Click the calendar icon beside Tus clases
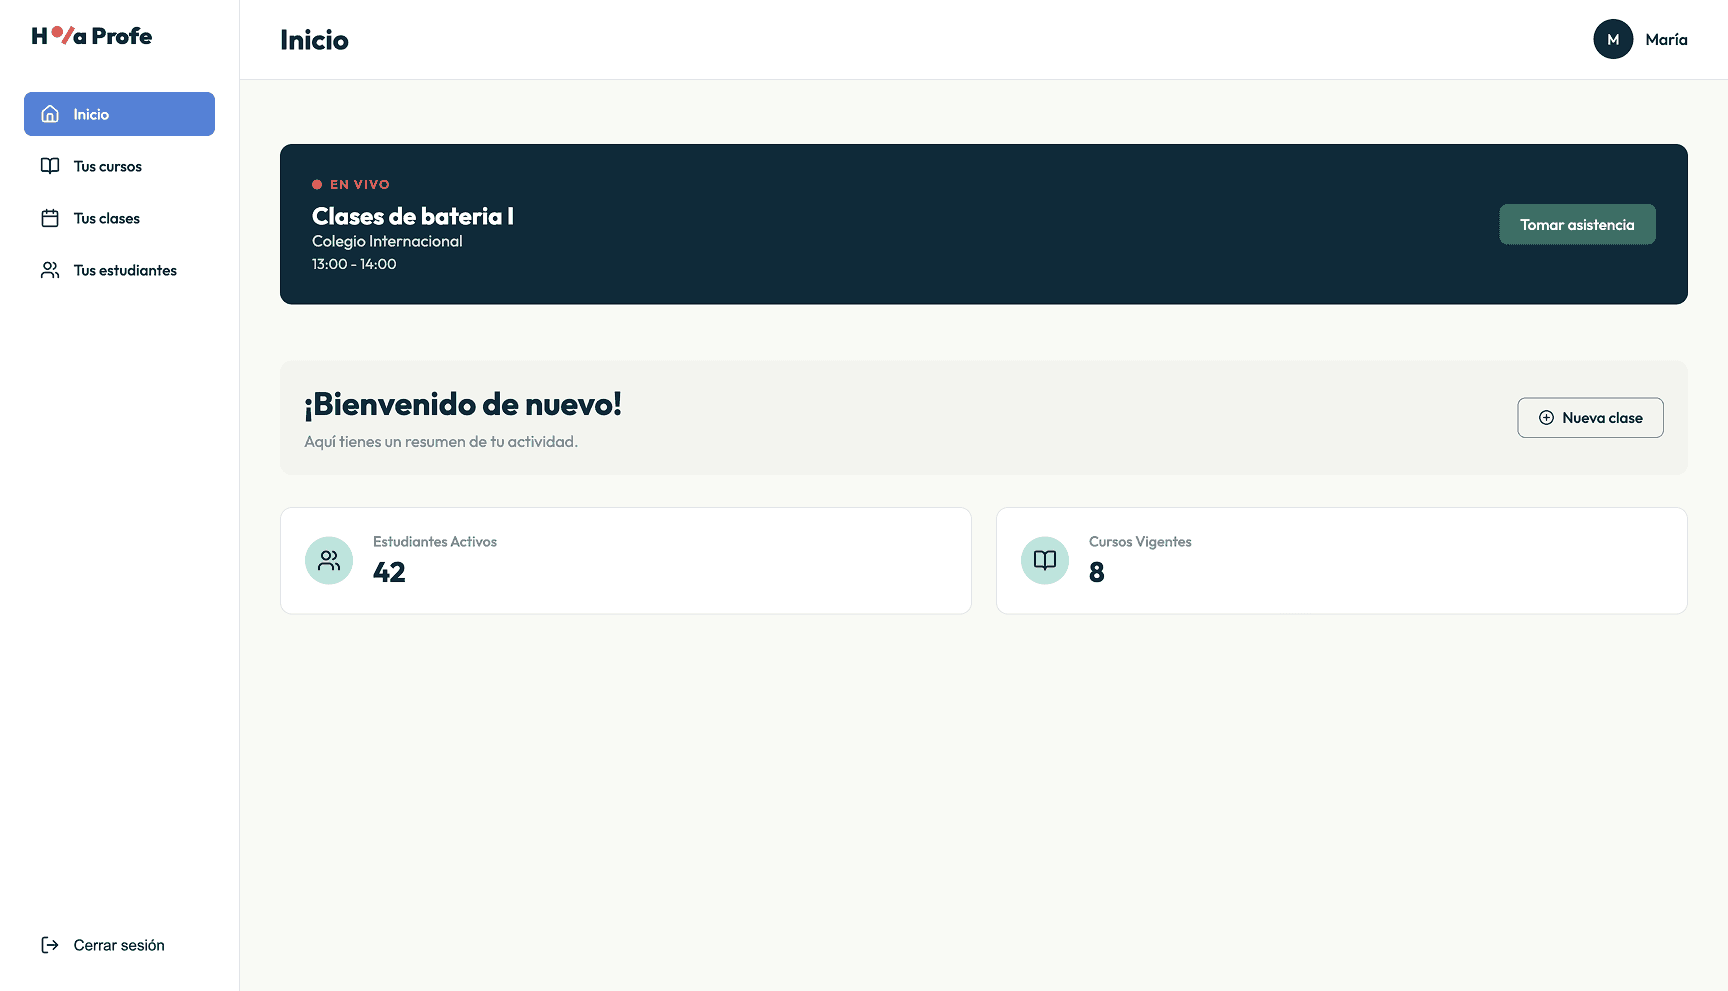Image resolution: width=1728 pixels, height=991 pixels. pos(50,218)
